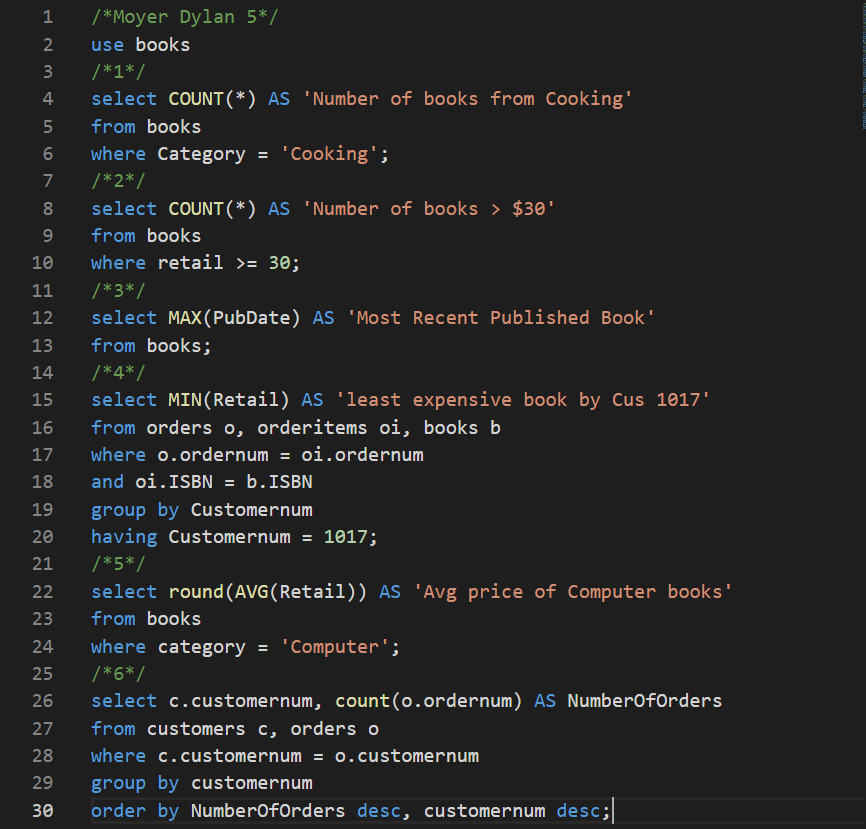The height and width of the screenshot is (829, 866).
Task: Click 'MIN(Retail)' function call
Action: 229,400
